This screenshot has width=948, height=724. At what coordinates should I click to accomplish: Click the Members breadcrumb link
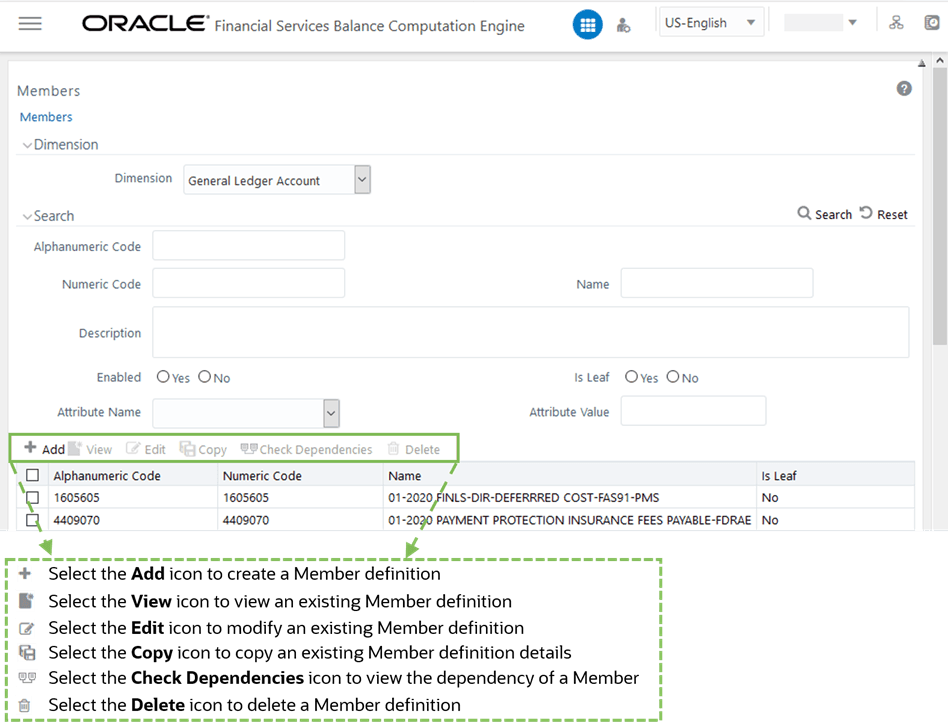[x=46, y=117]
